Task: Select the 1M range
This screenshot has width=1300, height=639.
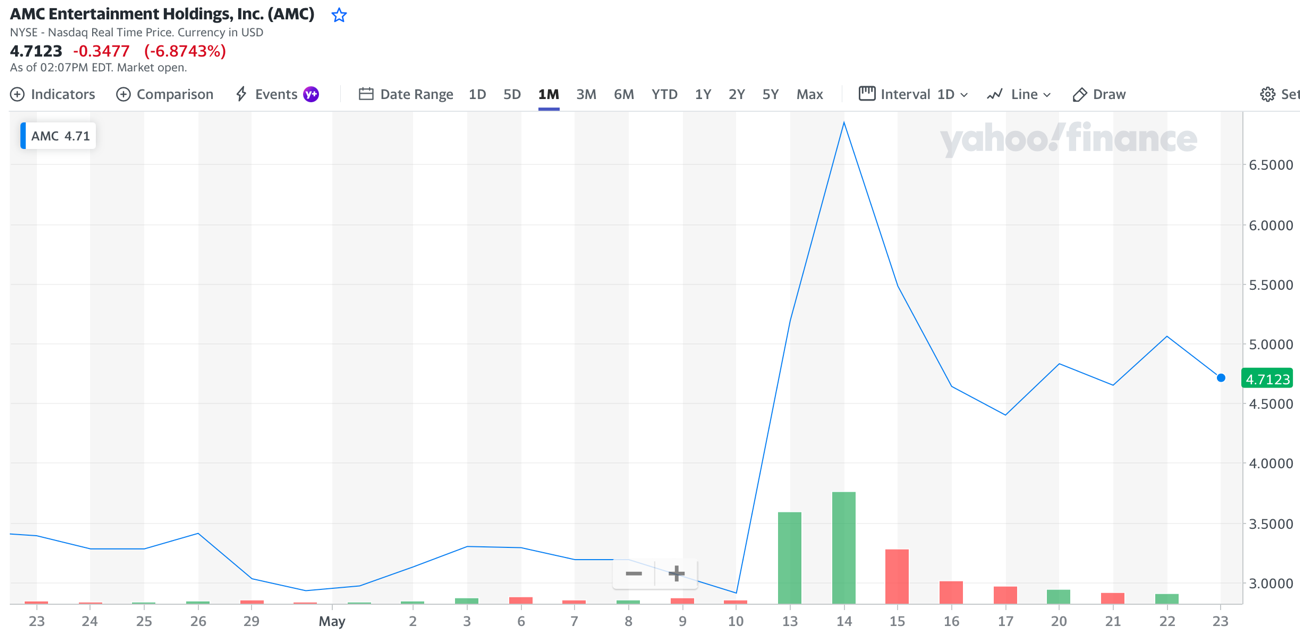Action: pos(548,94)
